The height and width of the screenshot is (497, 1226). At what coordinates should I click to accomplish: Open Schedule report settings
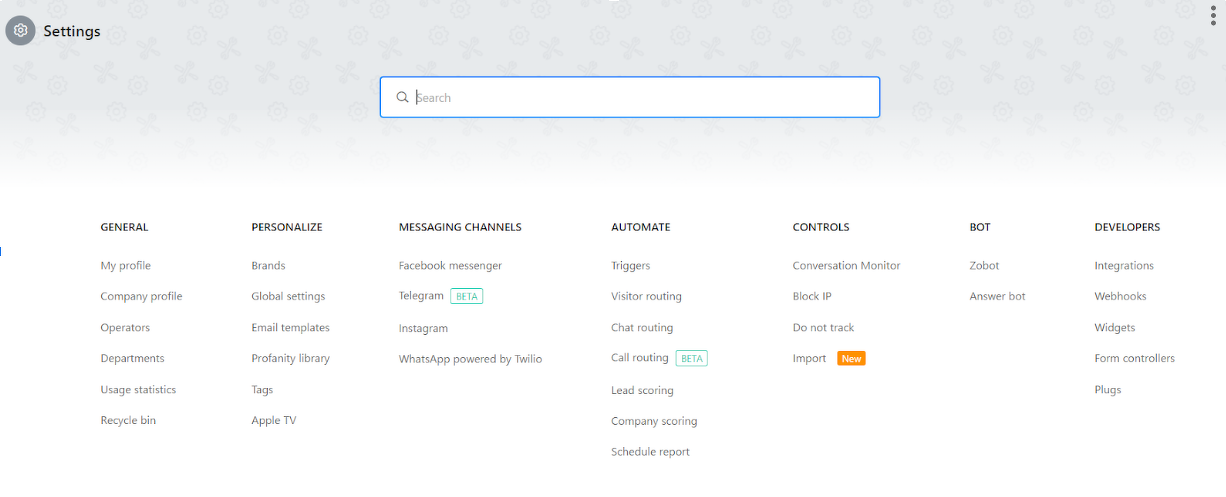pos(650,452)
